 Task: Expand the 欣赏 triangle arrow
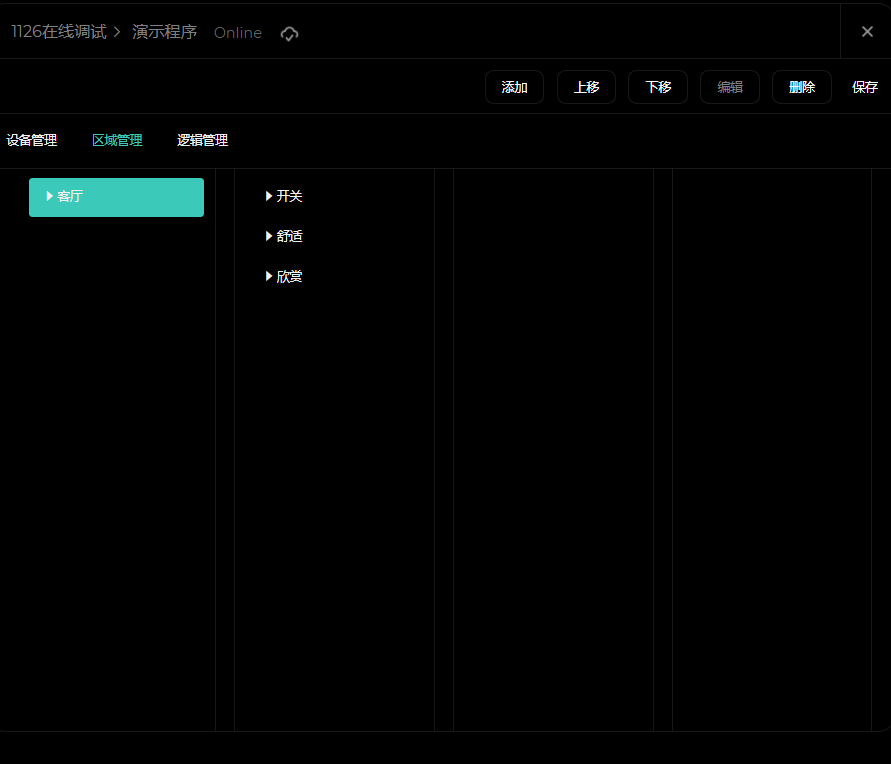[269, 277]
